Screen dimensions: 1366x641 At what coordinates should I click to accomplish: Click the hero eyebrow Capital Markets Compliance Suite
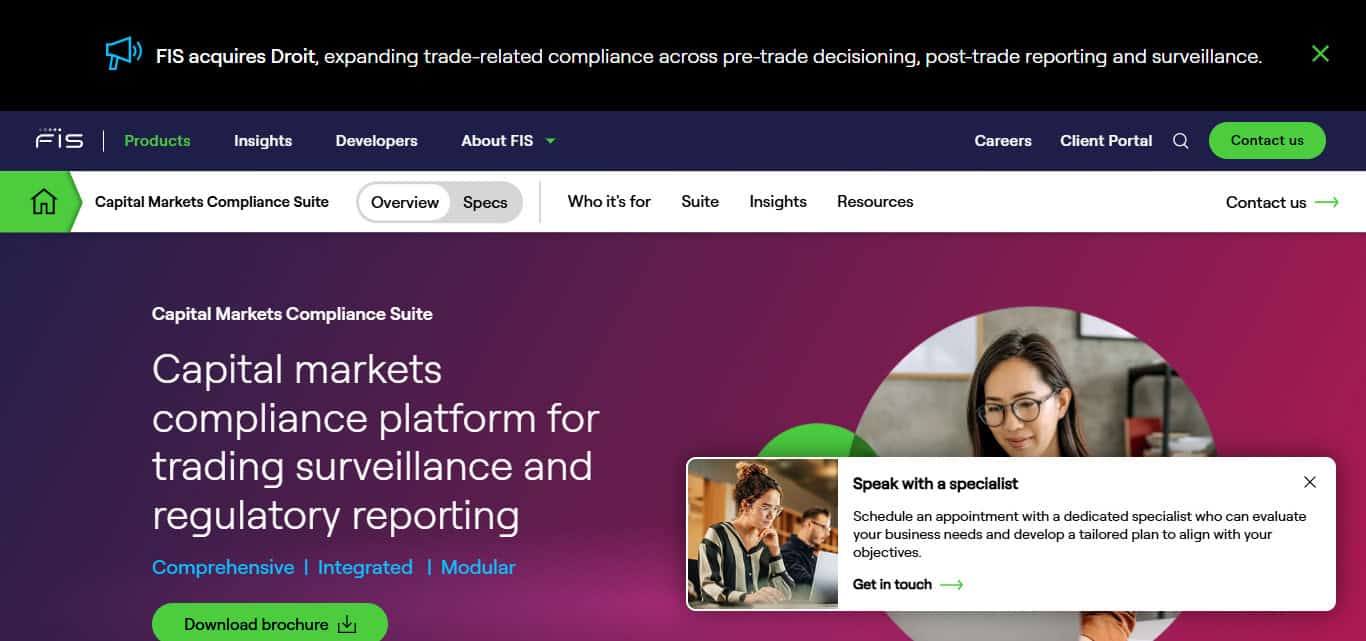pos(292,314)
